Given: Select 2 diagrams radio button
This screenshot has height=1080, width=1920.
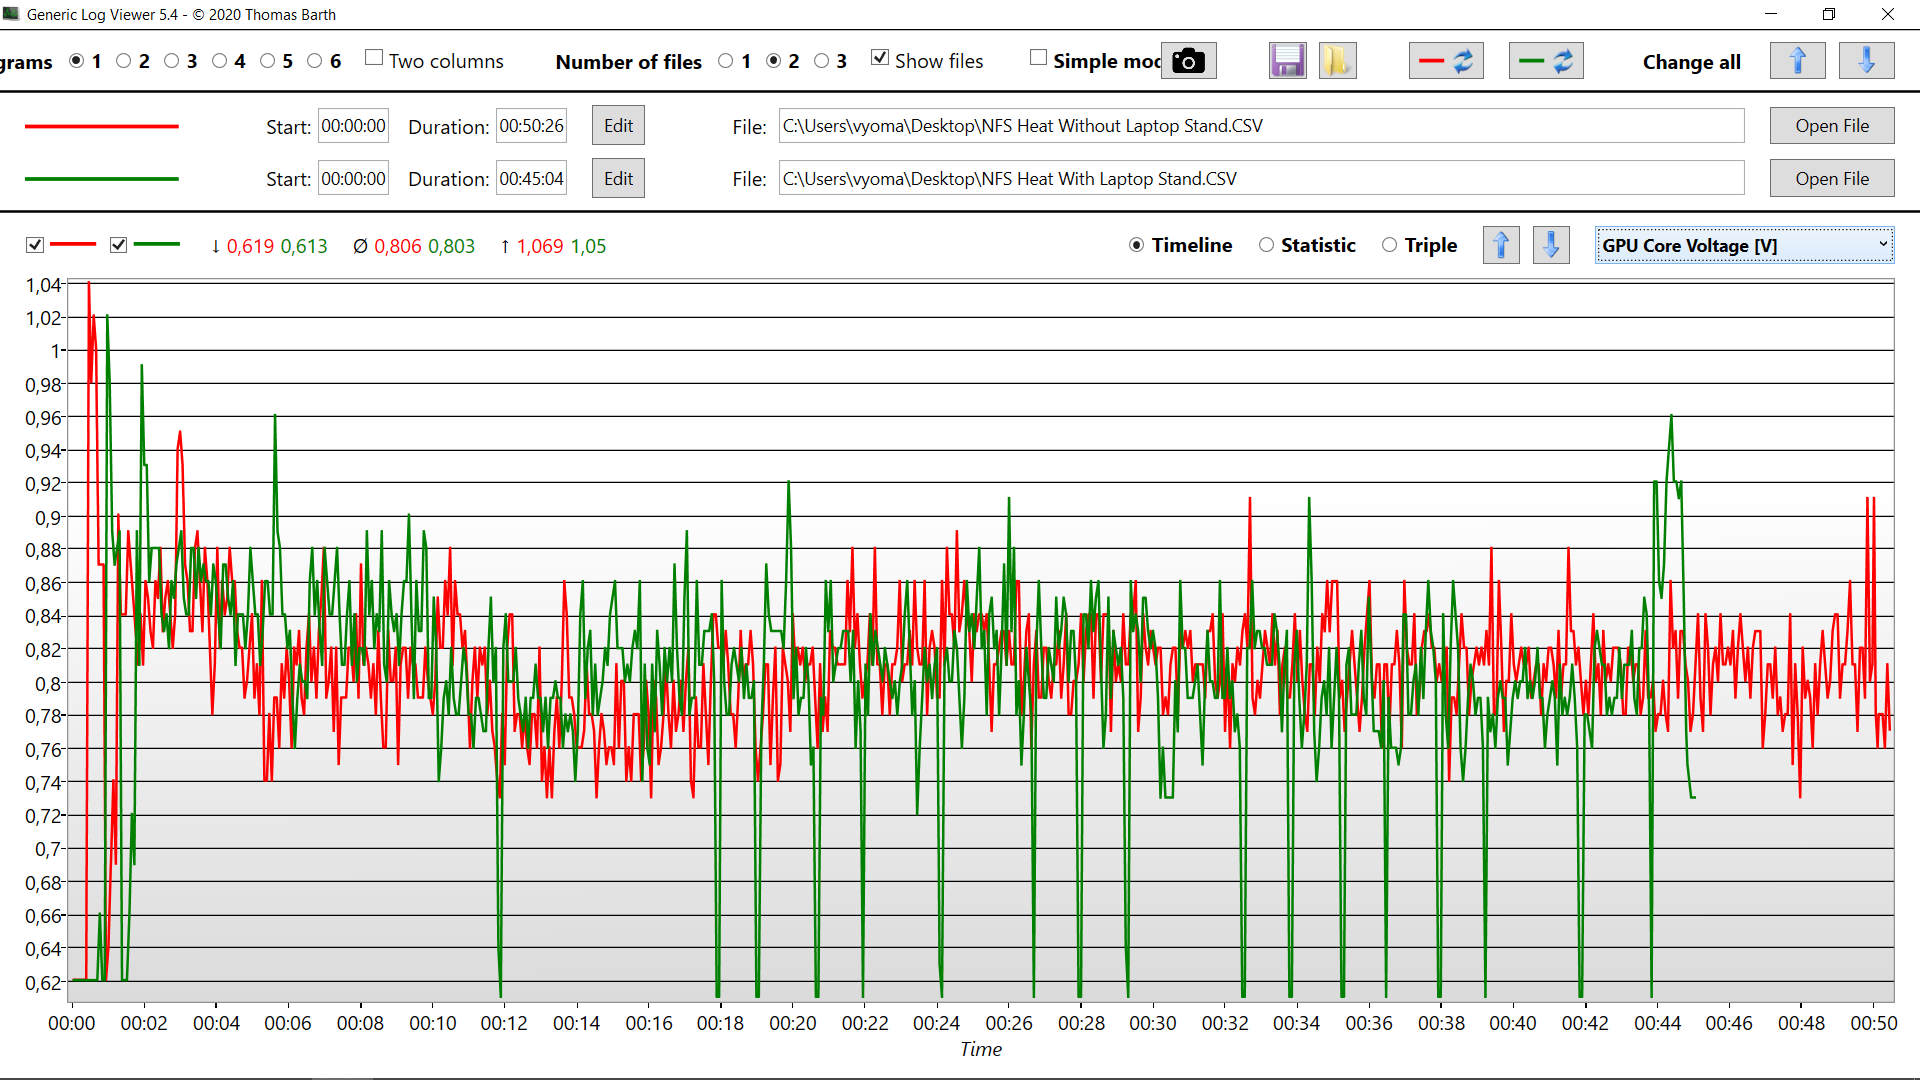Looking at the screenshot, I should (124, 61).
